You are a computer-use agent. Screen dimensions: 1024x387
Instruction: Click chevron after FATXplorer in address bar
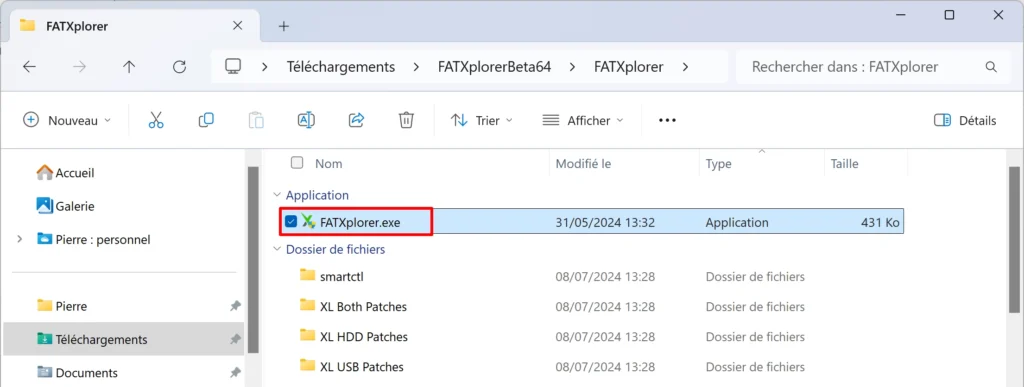tap(685, 67)
